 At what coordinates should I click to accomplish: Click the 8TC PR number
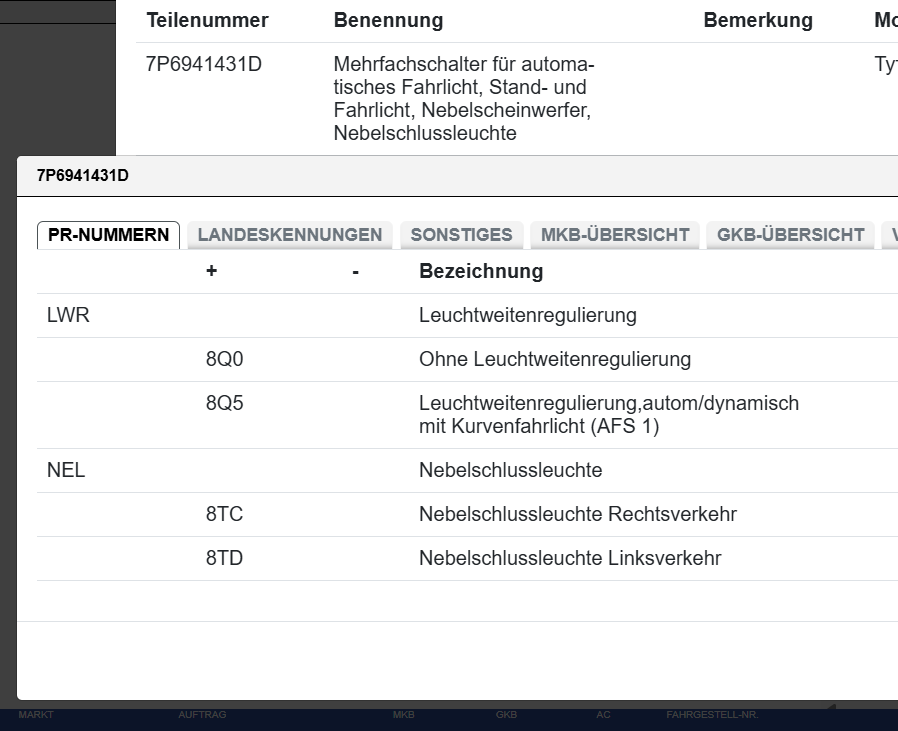tap(225, 515)
